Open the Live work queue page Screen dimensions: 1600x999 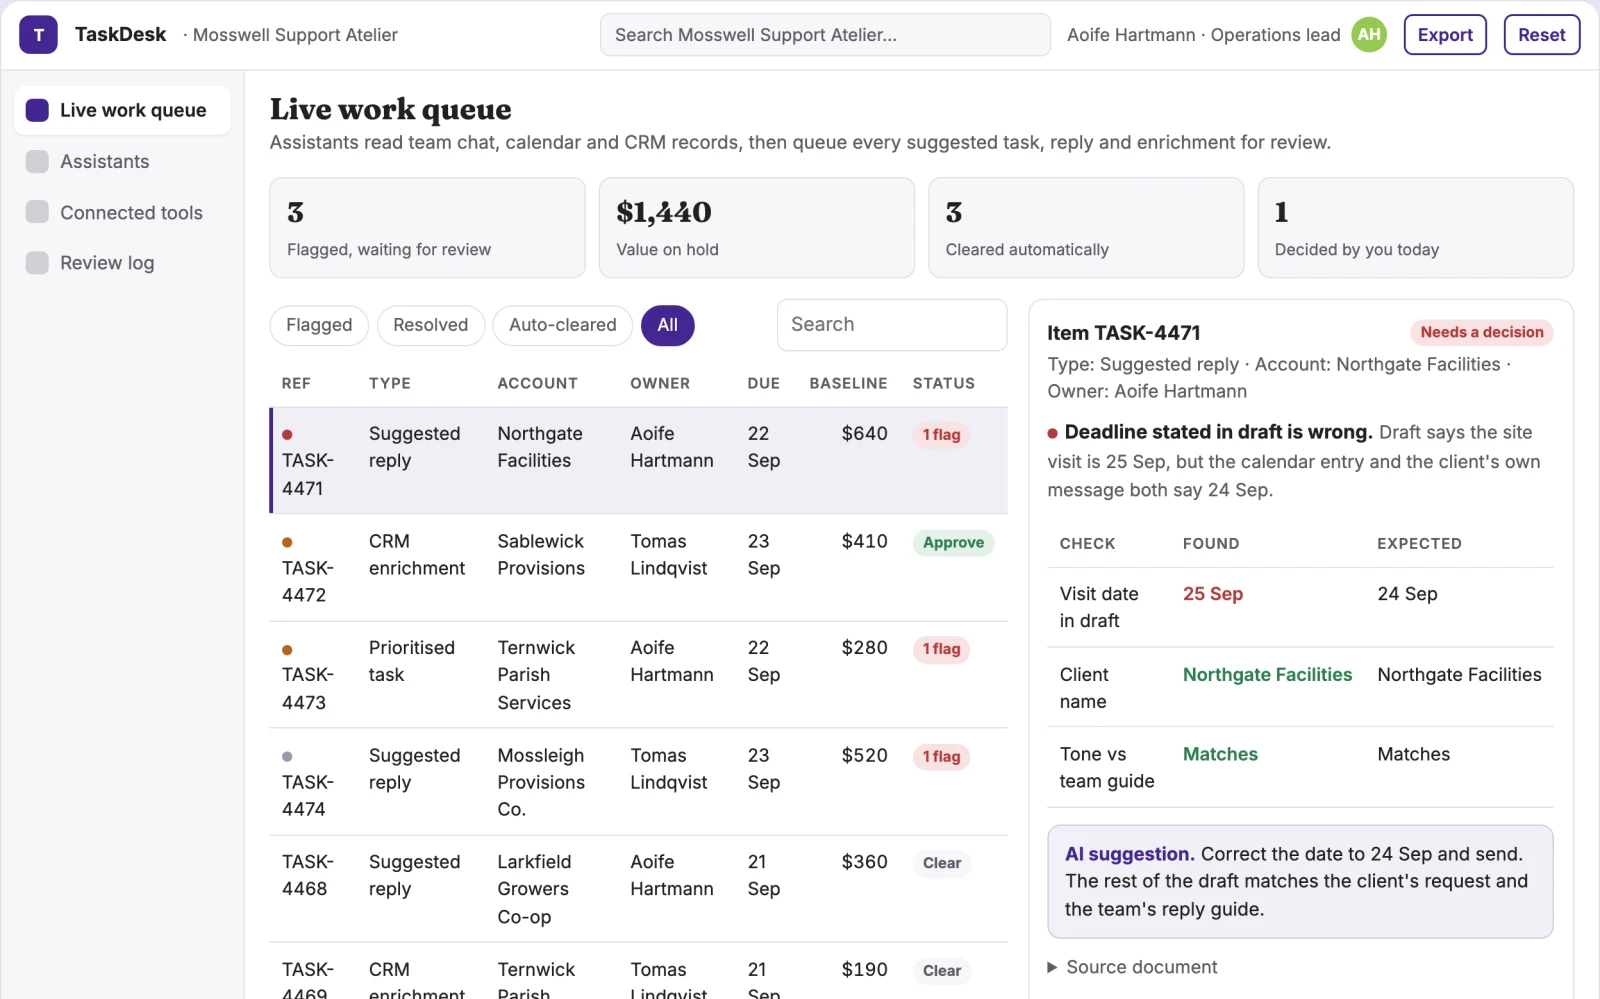coord(122,110)
